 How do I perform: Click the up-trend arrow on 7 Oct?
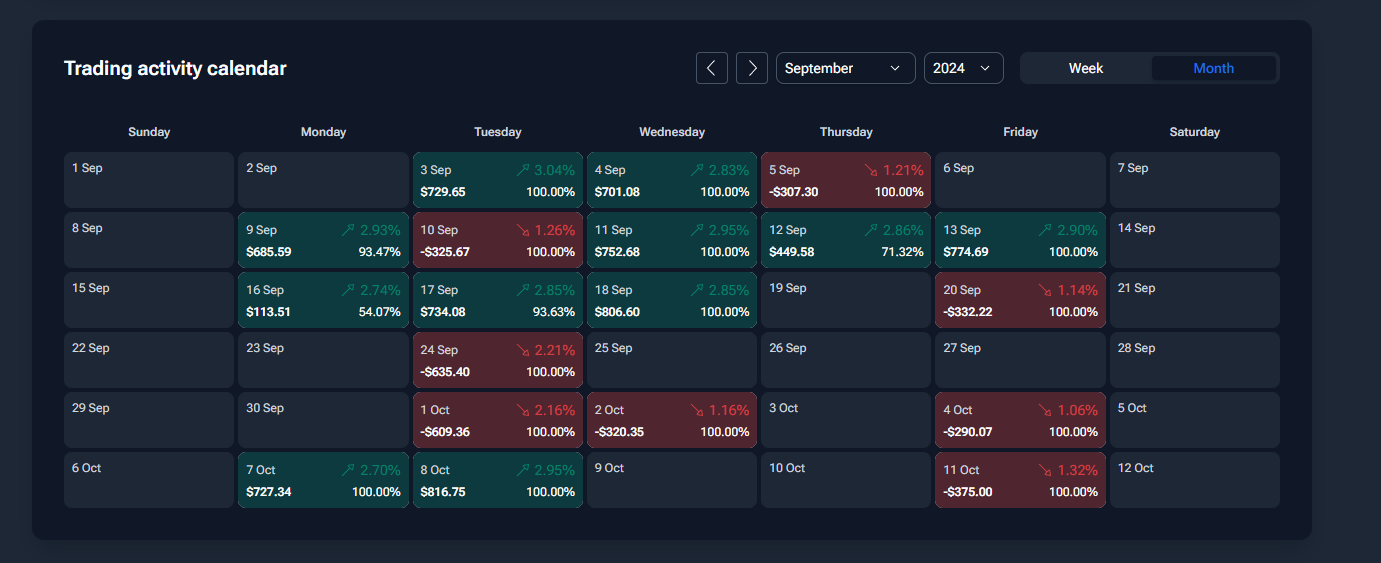click(x=348, y=470)
